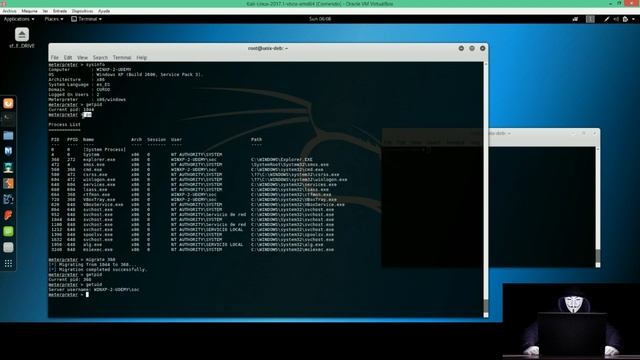Open the terminal Help menu
Viewport: 640px width, 360px height.
[x=142, y=58]
